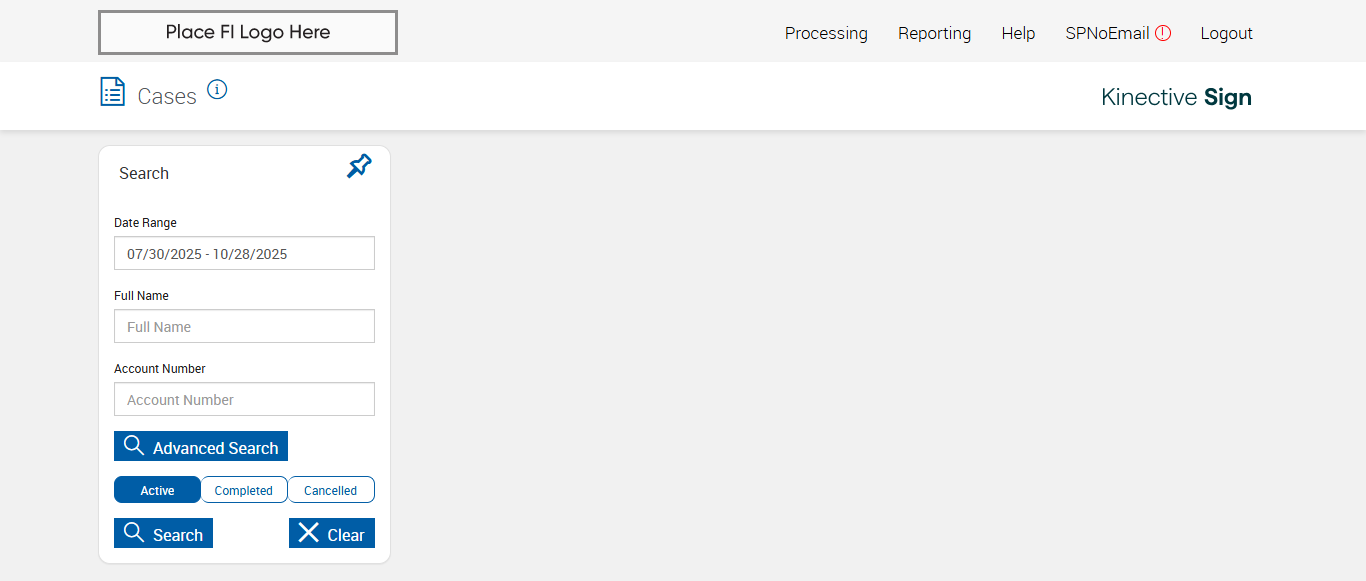Click the X icon on Clear button

point(309,533)
